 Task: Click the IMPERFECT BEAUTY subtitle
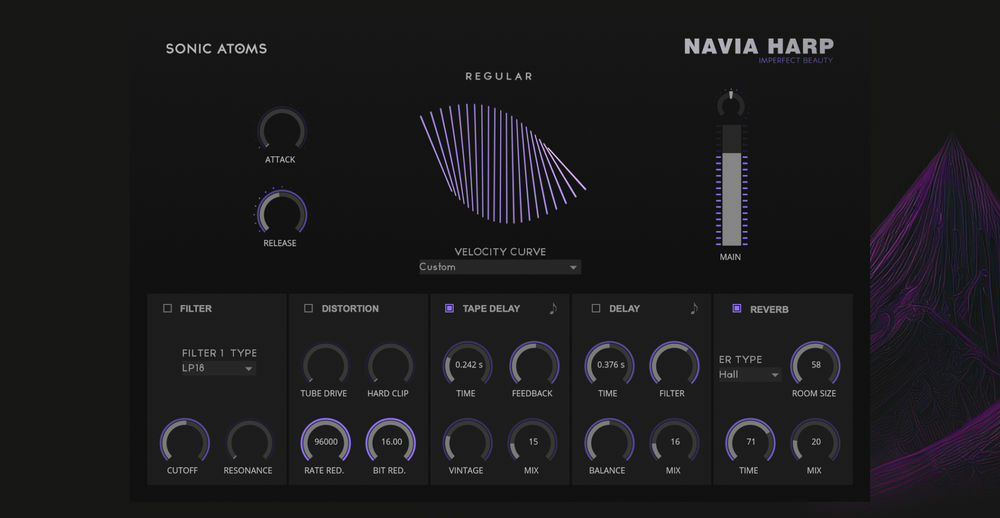pyautogui.click(x=795, y=61)
